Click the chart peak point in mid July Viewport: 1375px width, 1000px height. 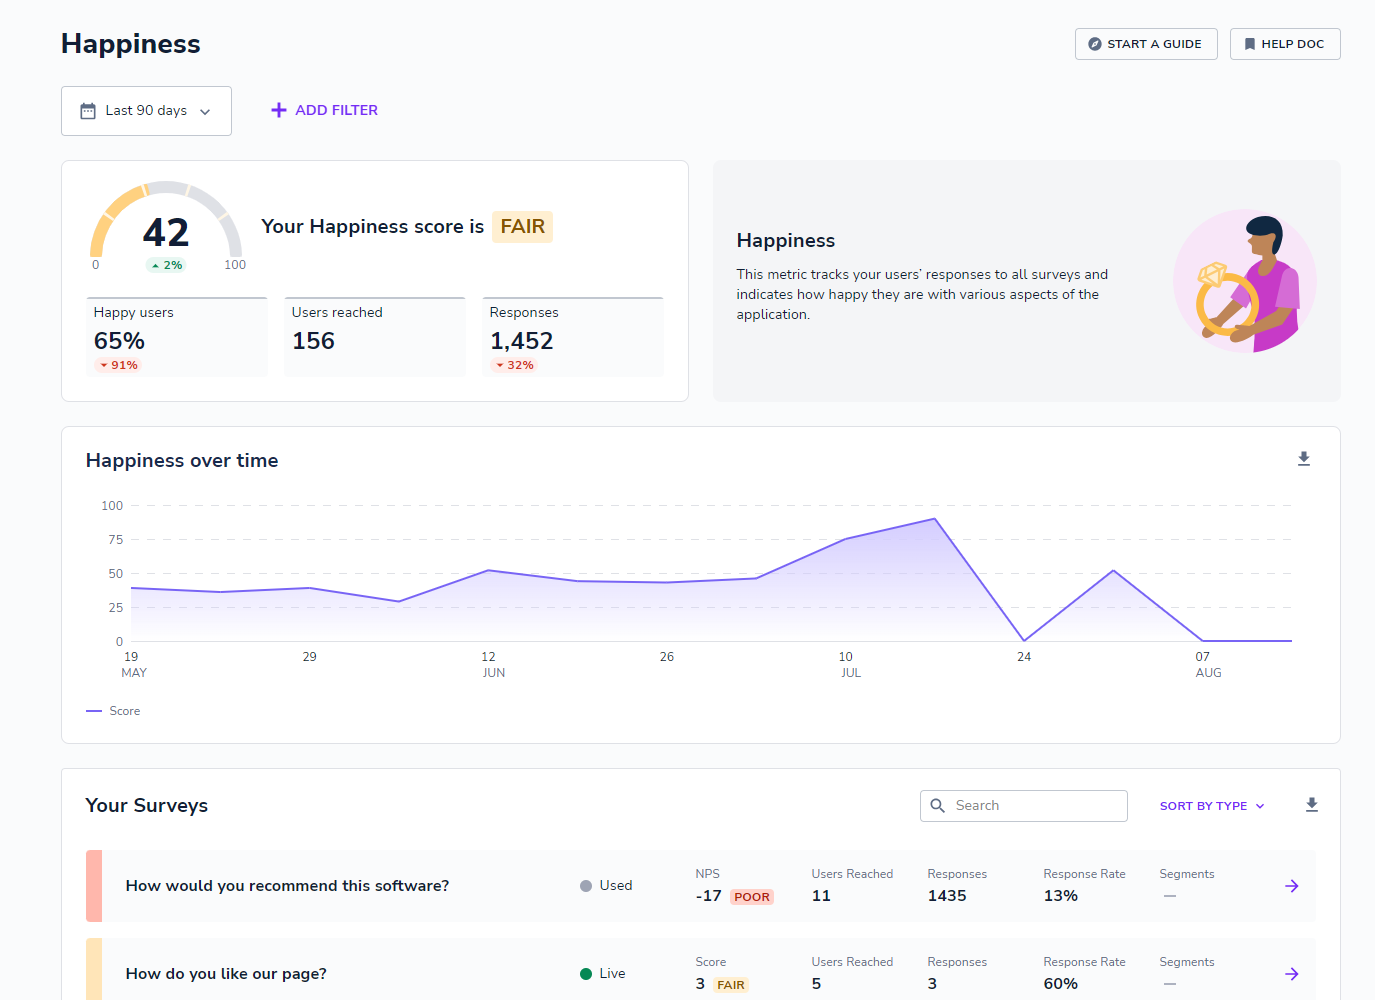point(935,519)
